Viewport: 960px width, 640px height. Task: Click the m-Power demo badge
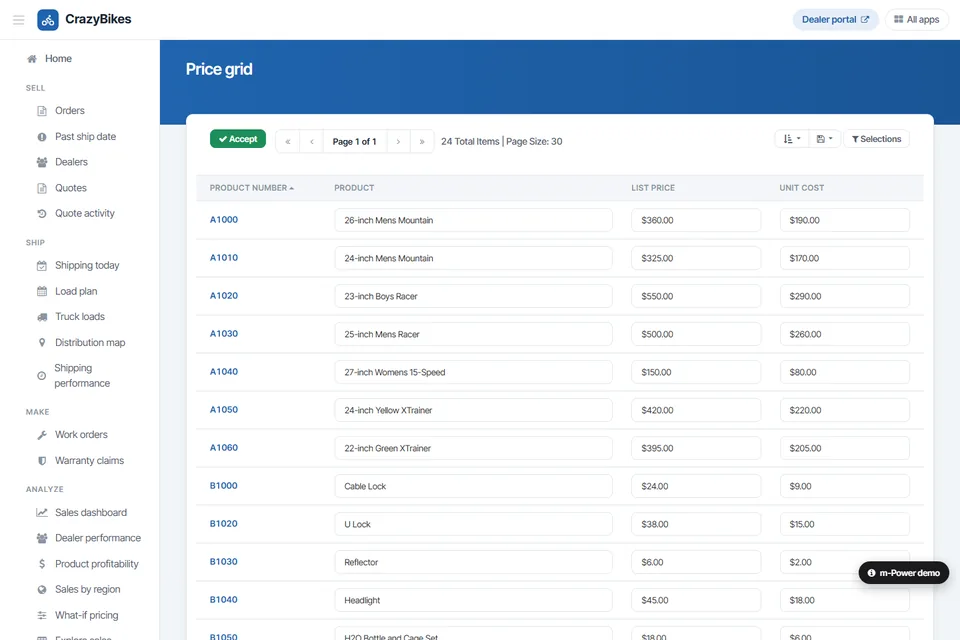[904, 573]
